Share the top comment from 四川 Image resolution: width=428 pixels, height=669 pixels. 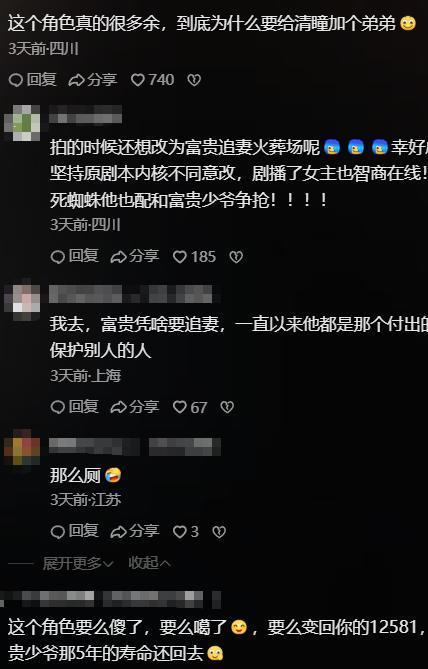[x=93, y=80]
